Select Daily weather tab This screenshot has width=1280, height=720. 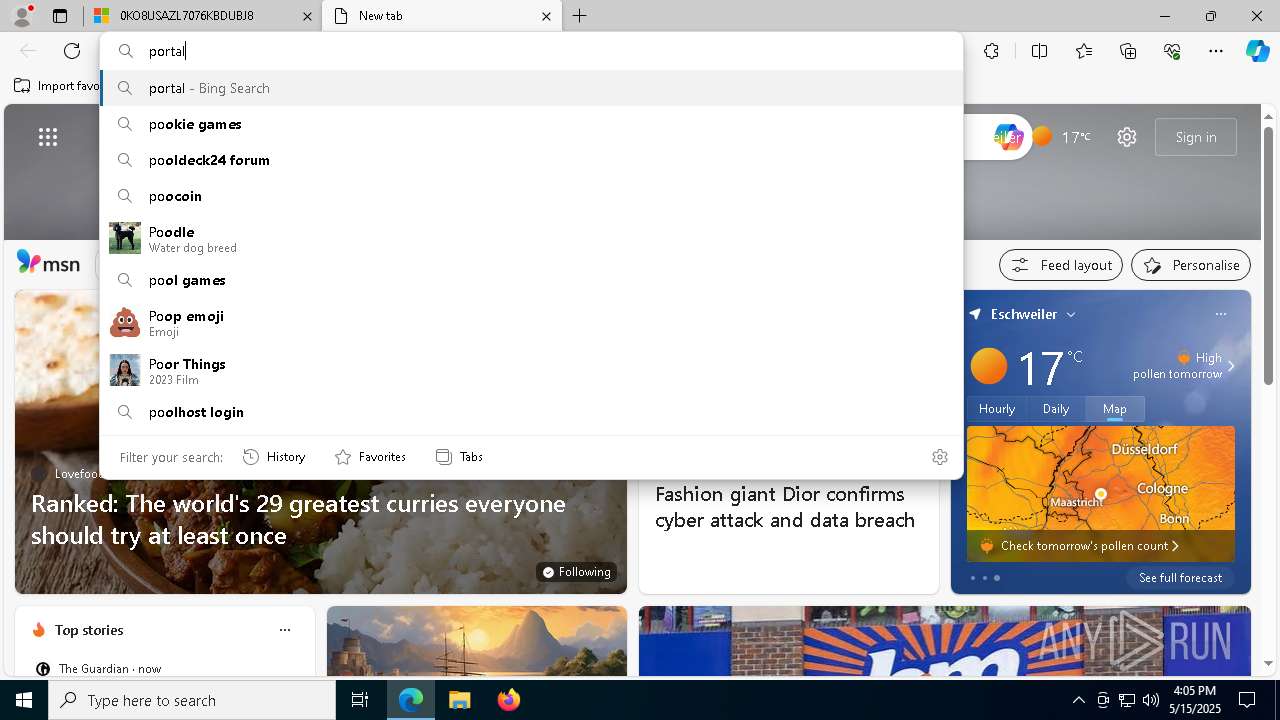[x=1056, y=408]
